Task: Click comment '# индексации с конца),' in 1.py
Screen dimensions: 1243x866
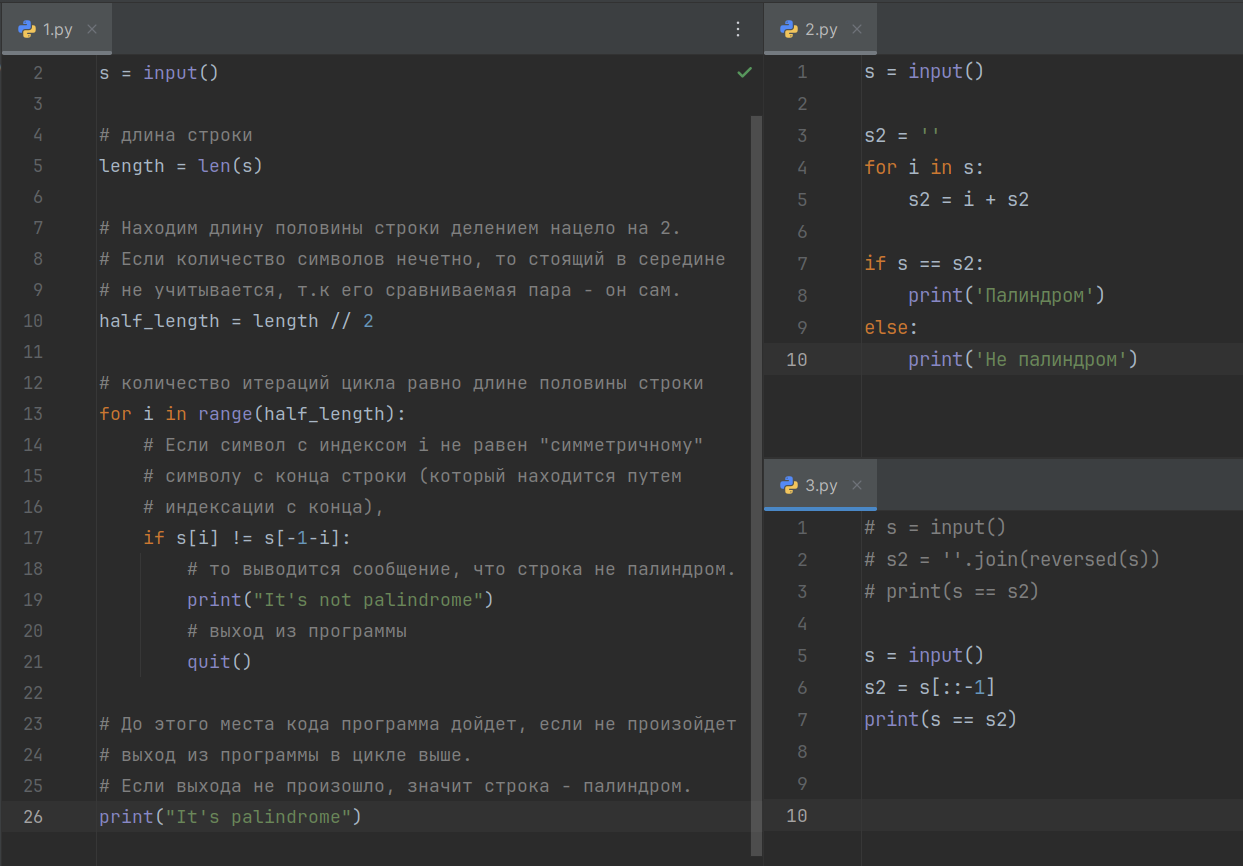Action: [264, 506]
